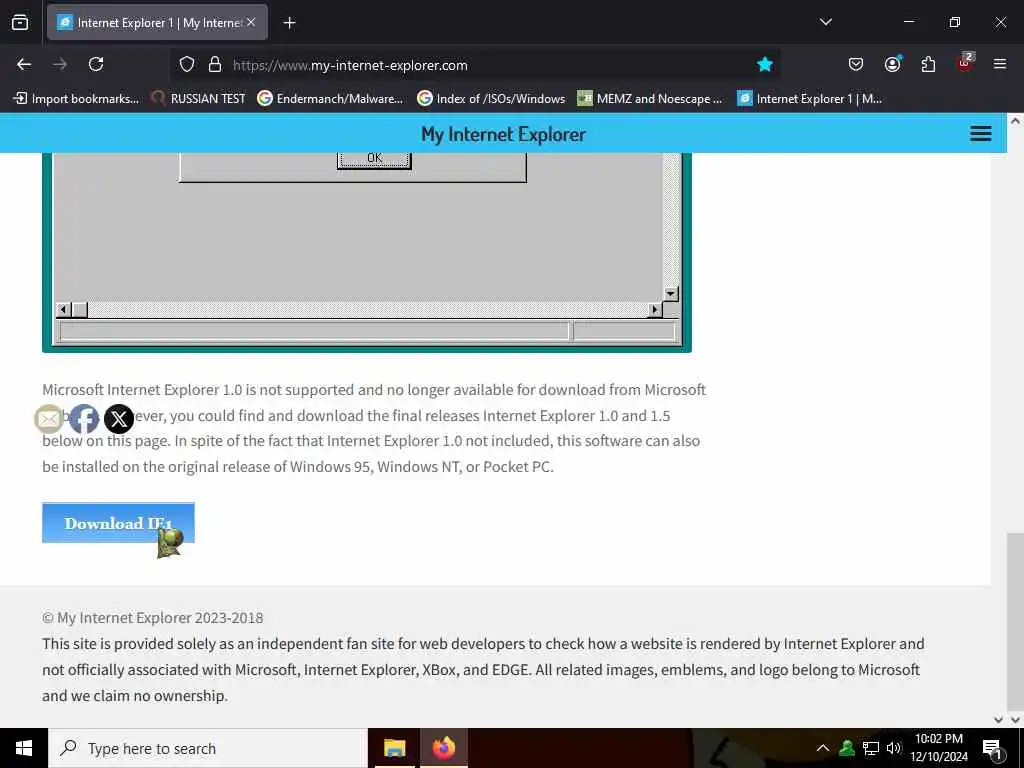The height and width of the screenshot is (768, 1024).
Task: Click the My Internet Explorer site title
Action: pyautogui.click(x=503, y=134)
